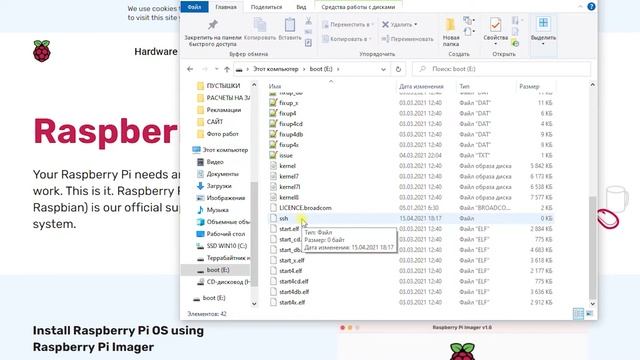Screen dimensions: 640x360
Task: Click the Удалить button in the ribbon
Action: coord(399,25)
